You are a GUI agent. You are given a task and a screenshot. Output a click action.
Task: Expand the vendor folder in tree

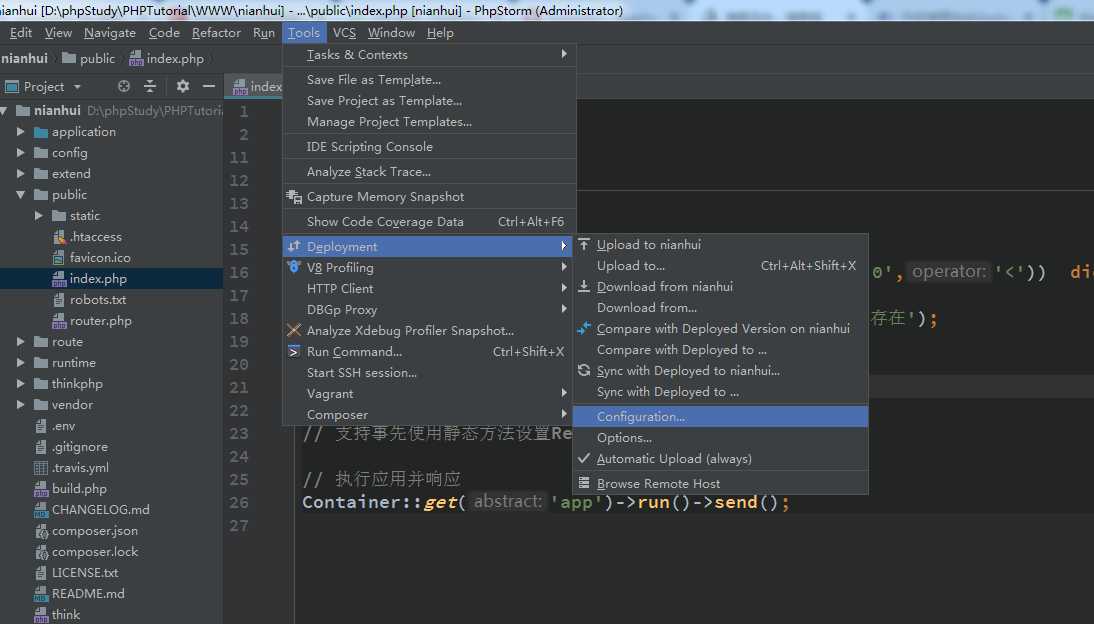21,405
